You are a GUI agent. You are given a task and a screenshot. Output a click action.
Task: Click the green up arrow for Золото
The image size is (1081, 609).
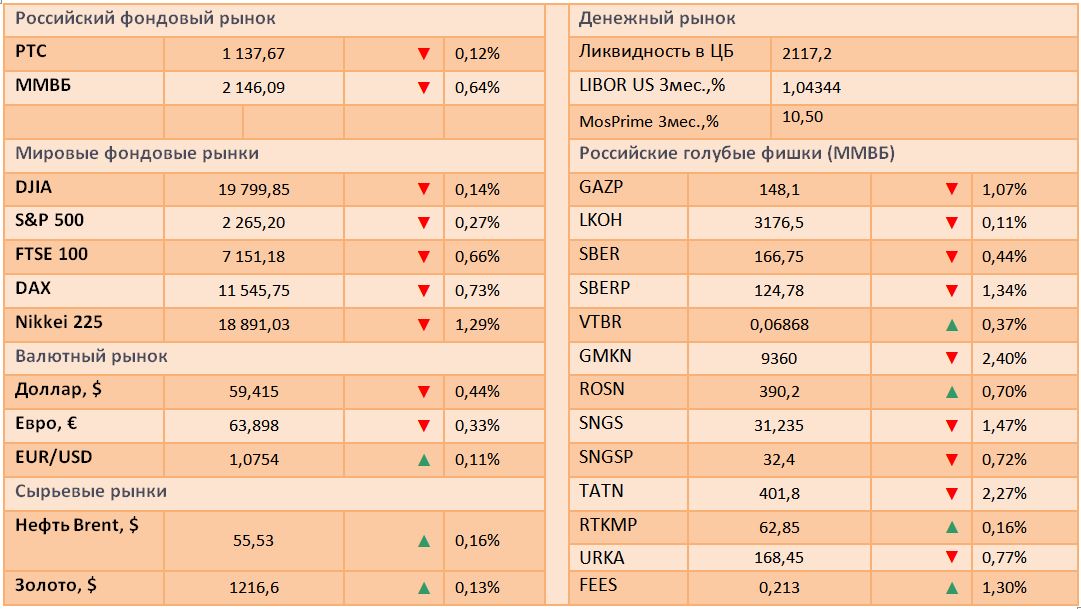click(x=424, y=588)
